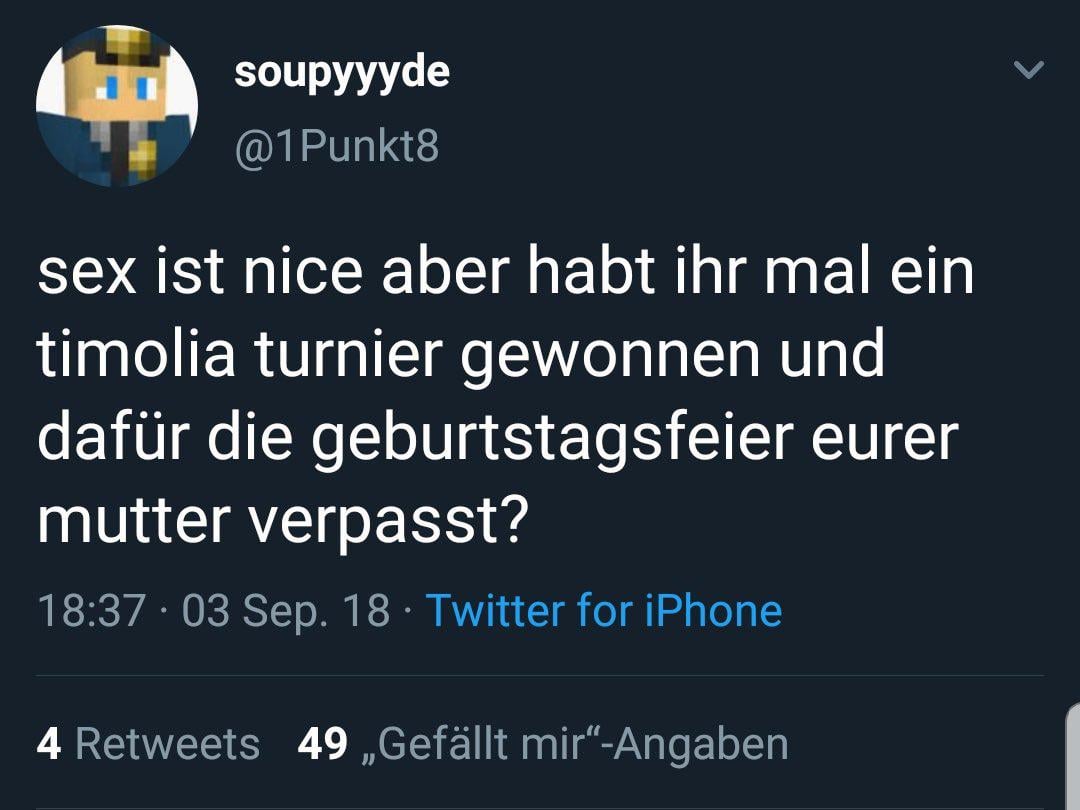
Task: Click the word Retweets
Action: point(167,744)
